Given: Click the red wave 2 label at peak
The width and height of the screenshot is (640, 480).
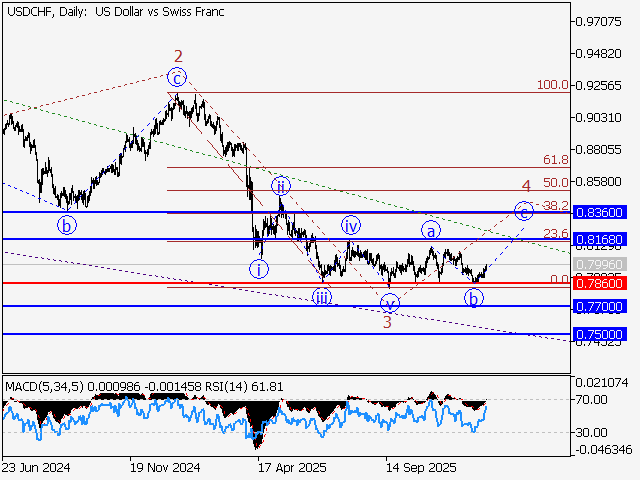Looking at the screenshot, I should [178, 57].
